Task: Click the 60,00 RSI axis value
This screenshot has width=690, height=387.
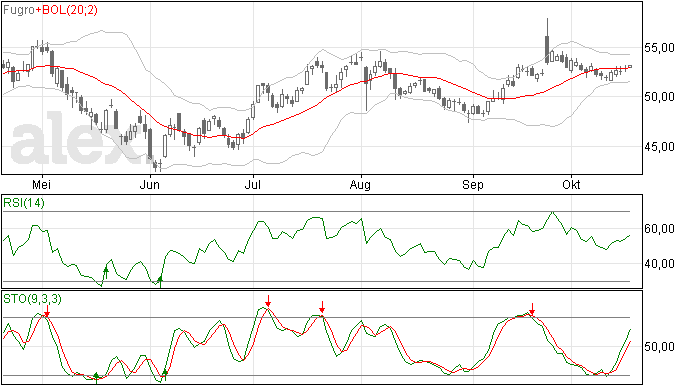Action: click(659, 229)
